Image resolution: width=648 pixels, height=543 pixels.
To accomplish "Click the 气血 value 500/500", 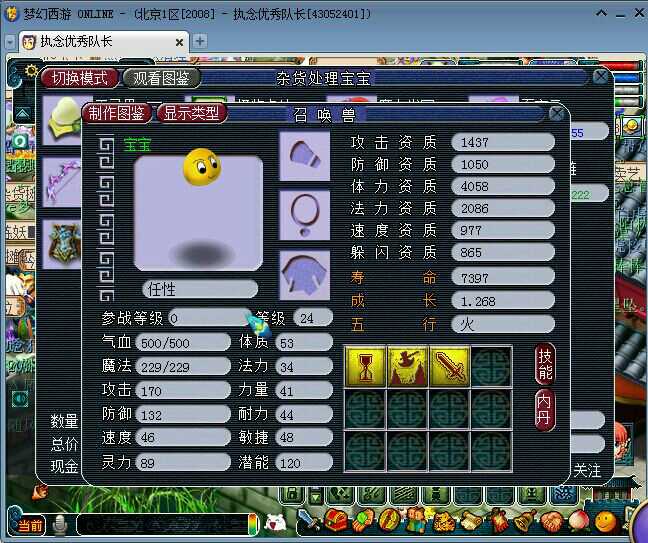I will (x=183, y=343).
